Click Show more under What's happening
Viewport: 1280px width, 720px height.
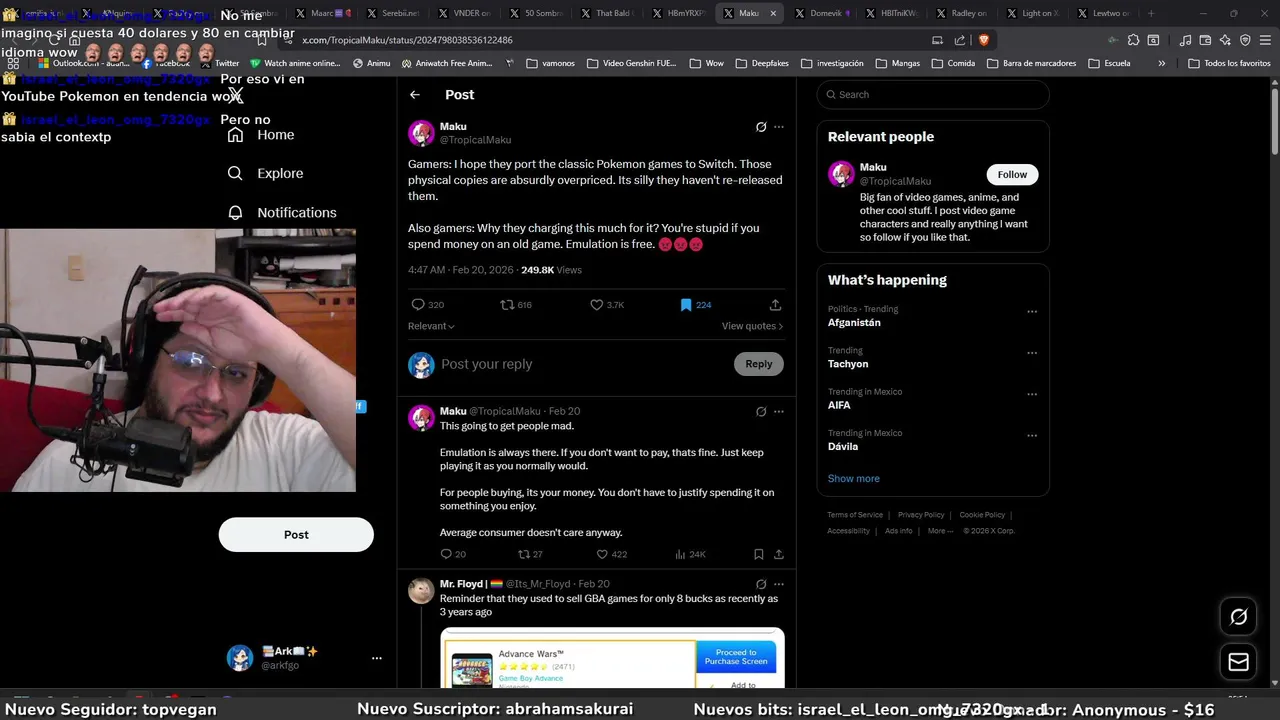(x=854, y=478)
